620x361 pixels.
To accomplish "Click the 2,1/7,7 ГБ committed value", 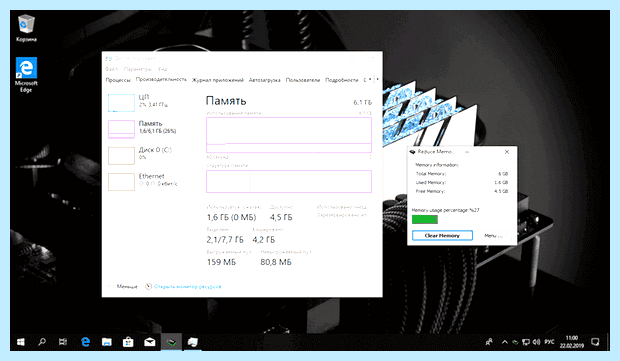I will 225,240.
